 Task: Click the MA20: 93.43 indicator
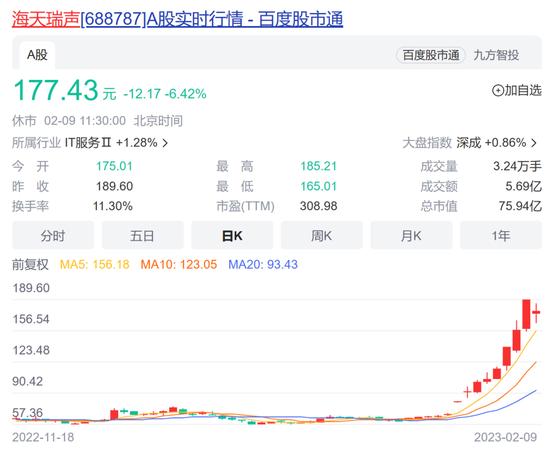[x=263, y=264]
